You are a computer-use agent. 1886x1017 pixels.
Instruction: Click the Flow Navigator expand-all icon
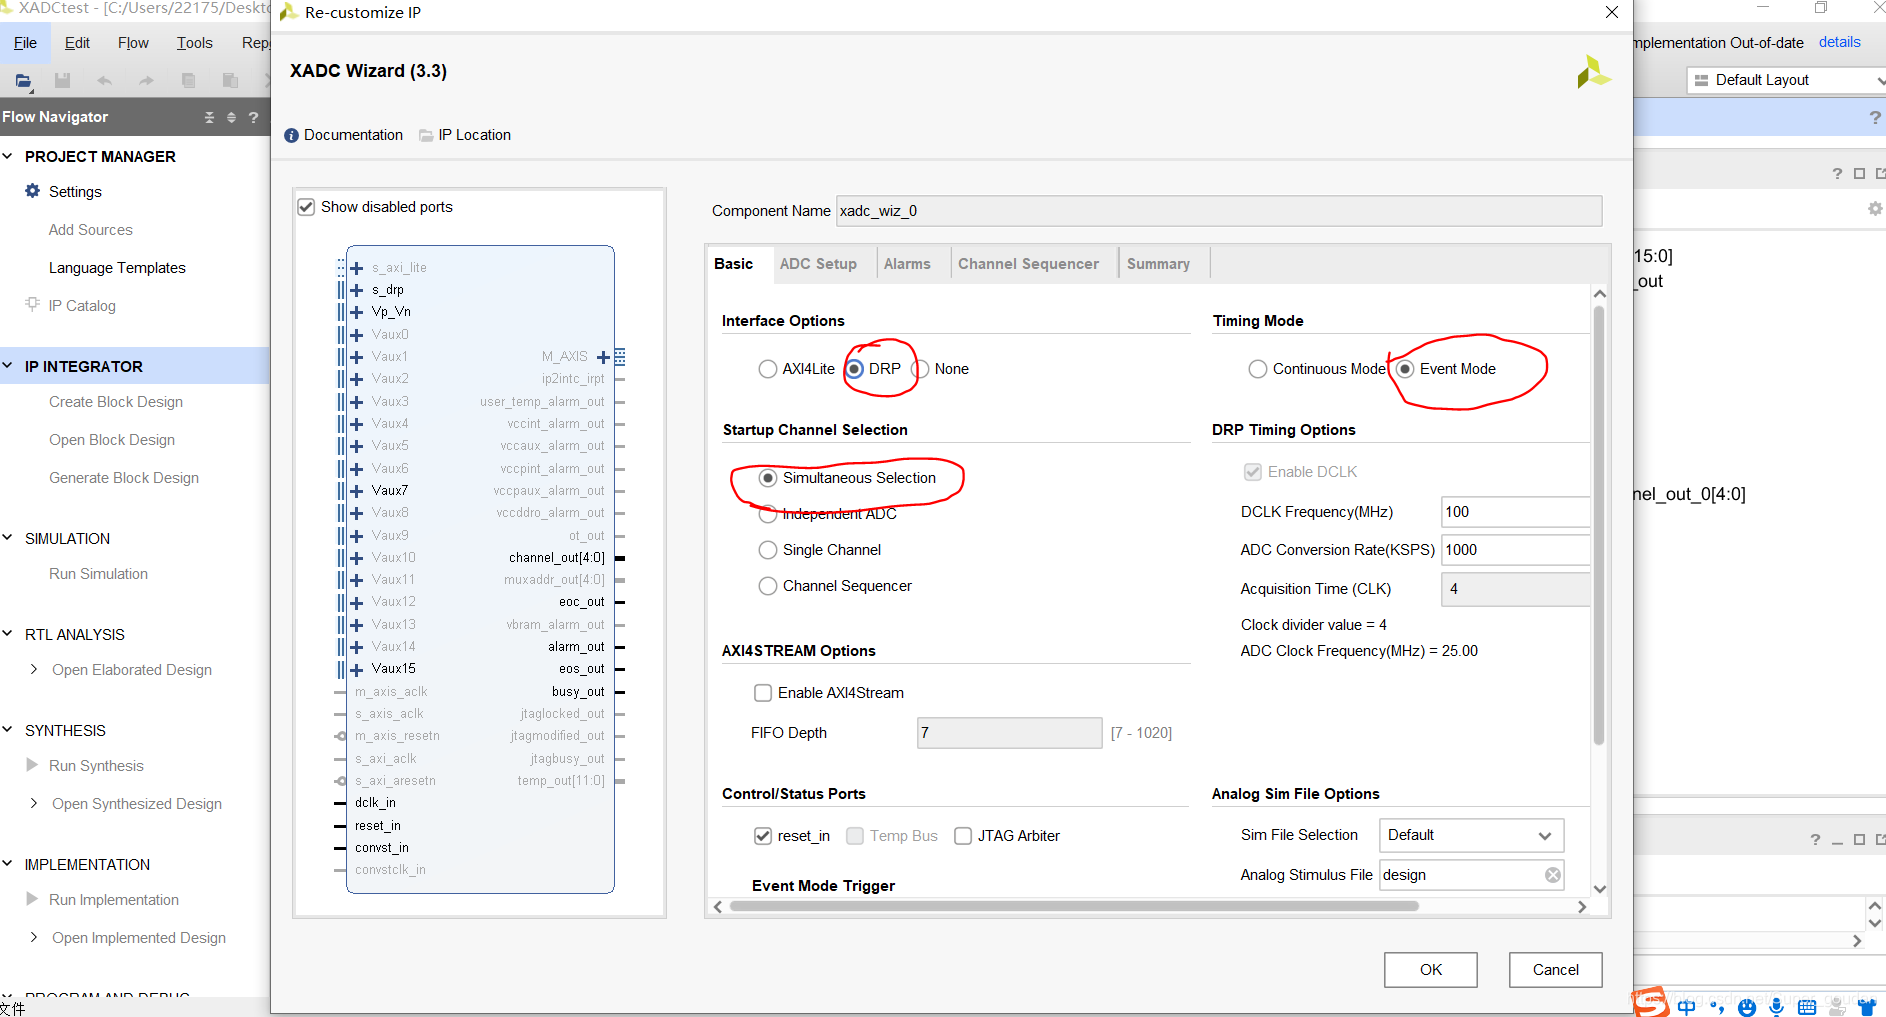231,117
